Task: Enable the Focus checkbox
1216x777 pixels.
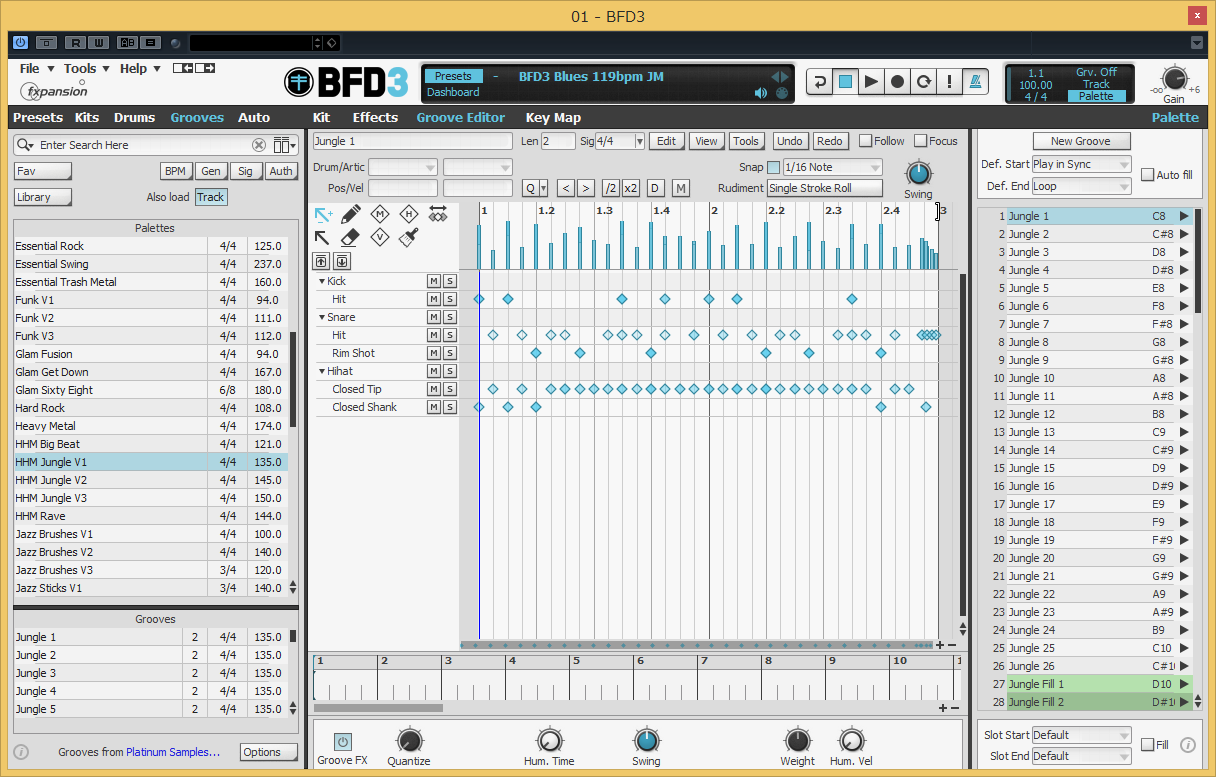Action: (x=920, y=141)
